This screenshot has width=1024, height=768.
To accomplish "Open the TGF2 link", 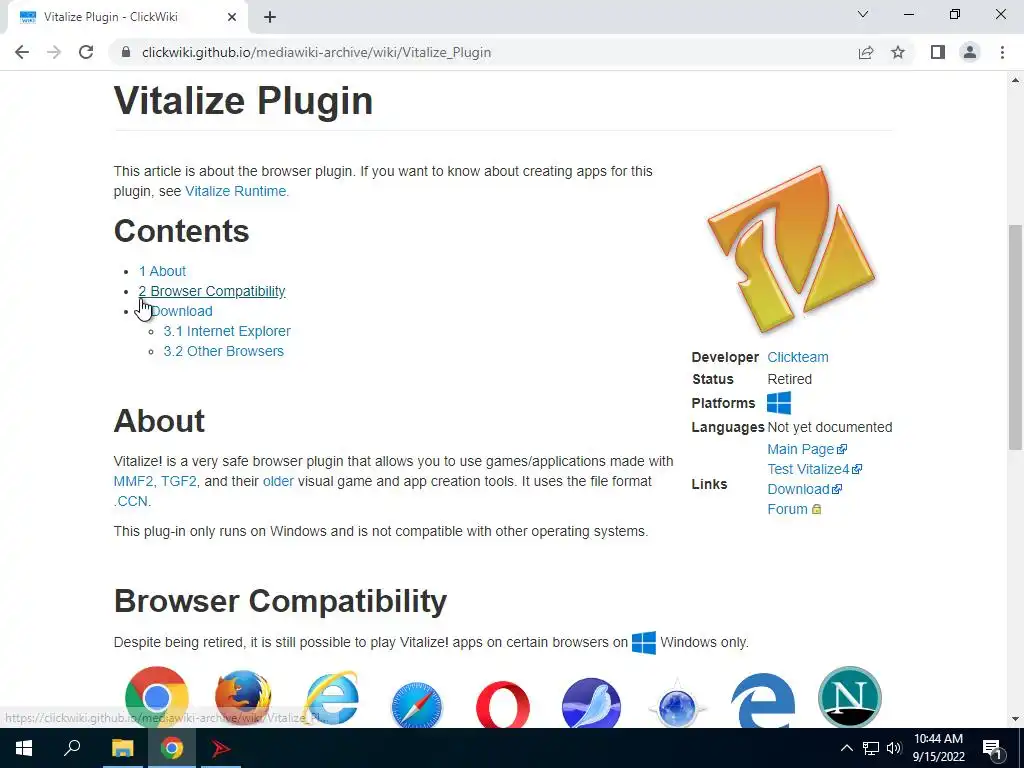I will pos(178,481).
